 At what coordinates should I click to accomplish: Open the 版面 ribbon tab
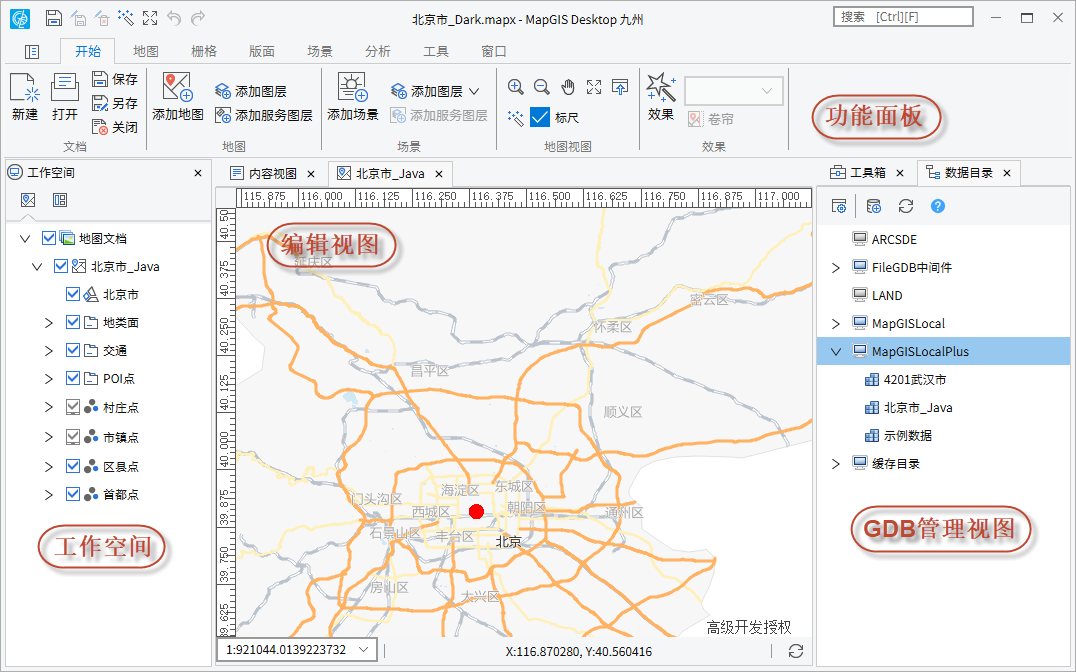(x=261, y=51)
